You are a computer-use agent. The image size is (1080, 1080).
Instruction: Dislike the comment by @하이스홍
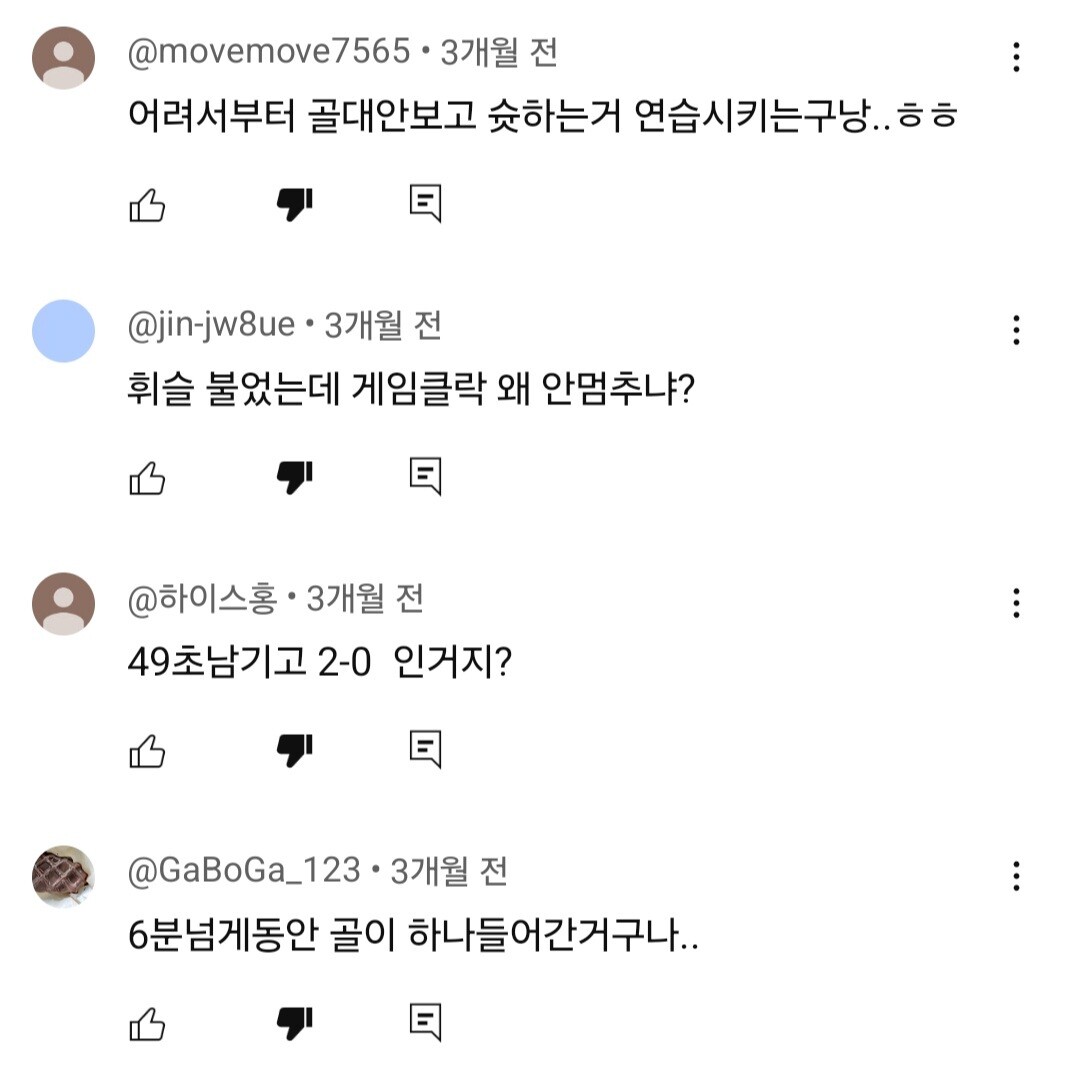pos(295,750)
